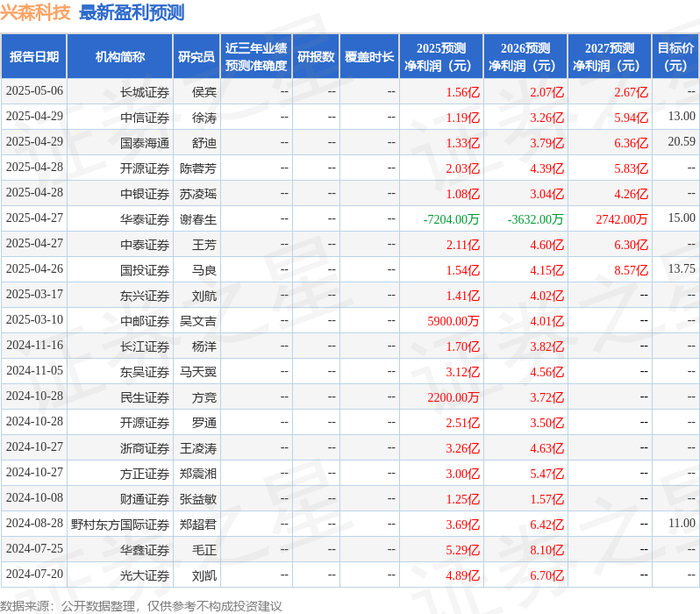Click researcher 陈蓉芳

198,168
